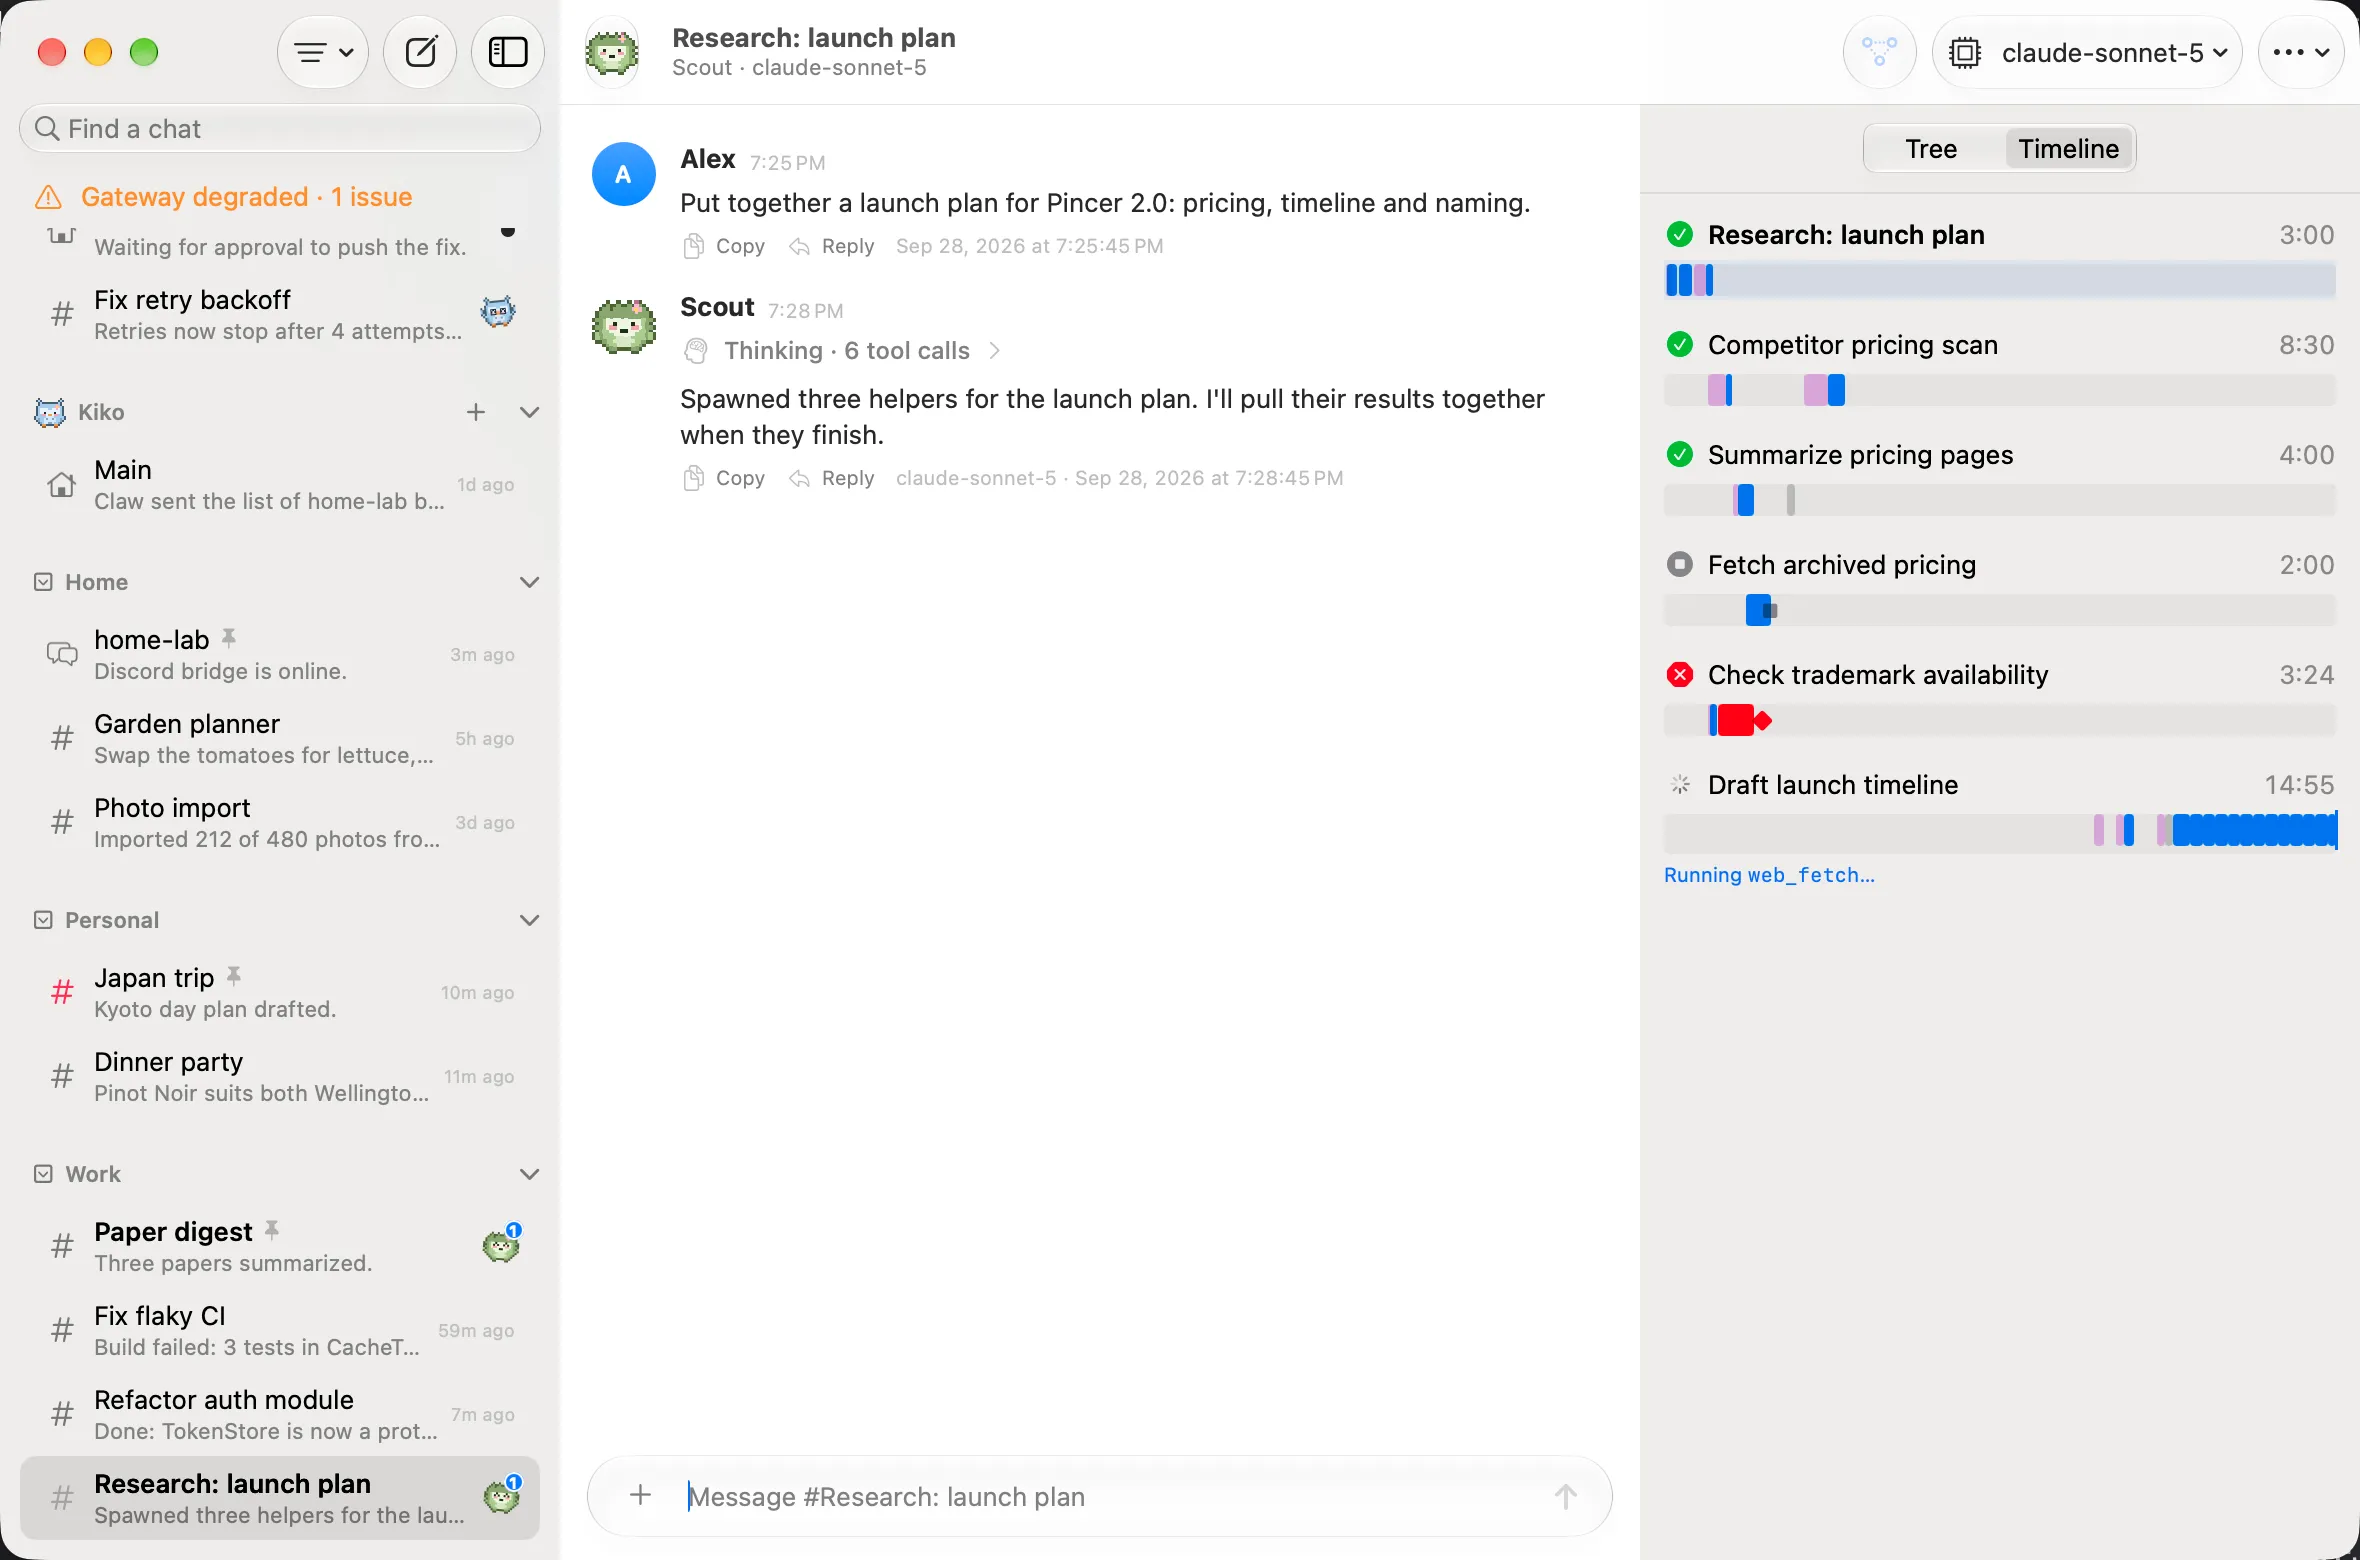Screen dimensions: 2360x1560
Task: Open the subagent graph icon in header
Action: tap(1879, 52)
